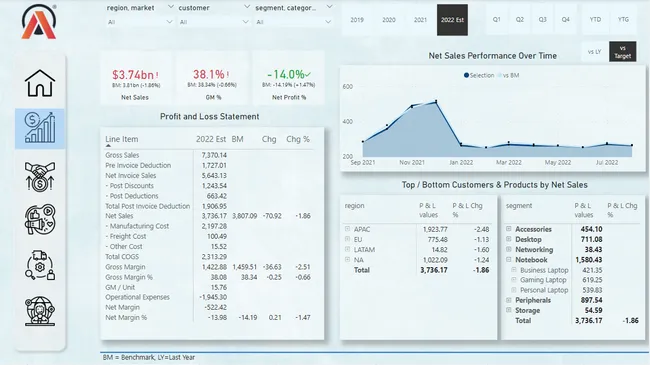The image size is (650, 365).
Task: Open the segment, category All dropdown
Action: 293,22
